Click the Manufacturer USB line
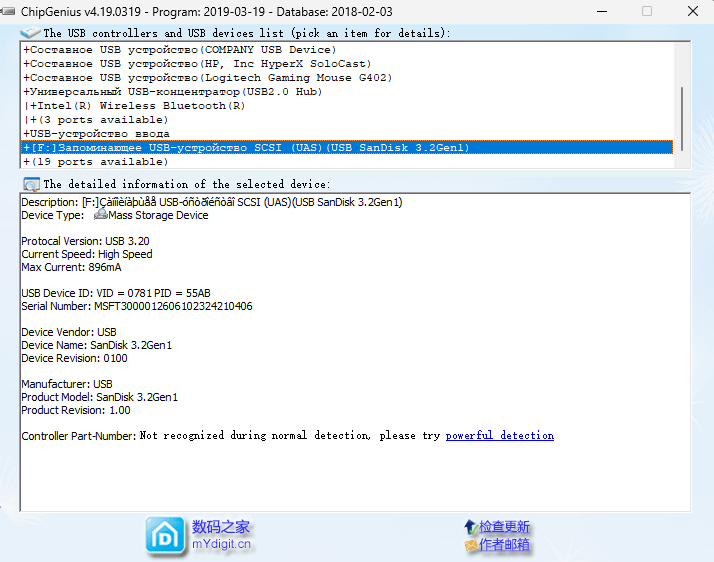 point(67,384)
